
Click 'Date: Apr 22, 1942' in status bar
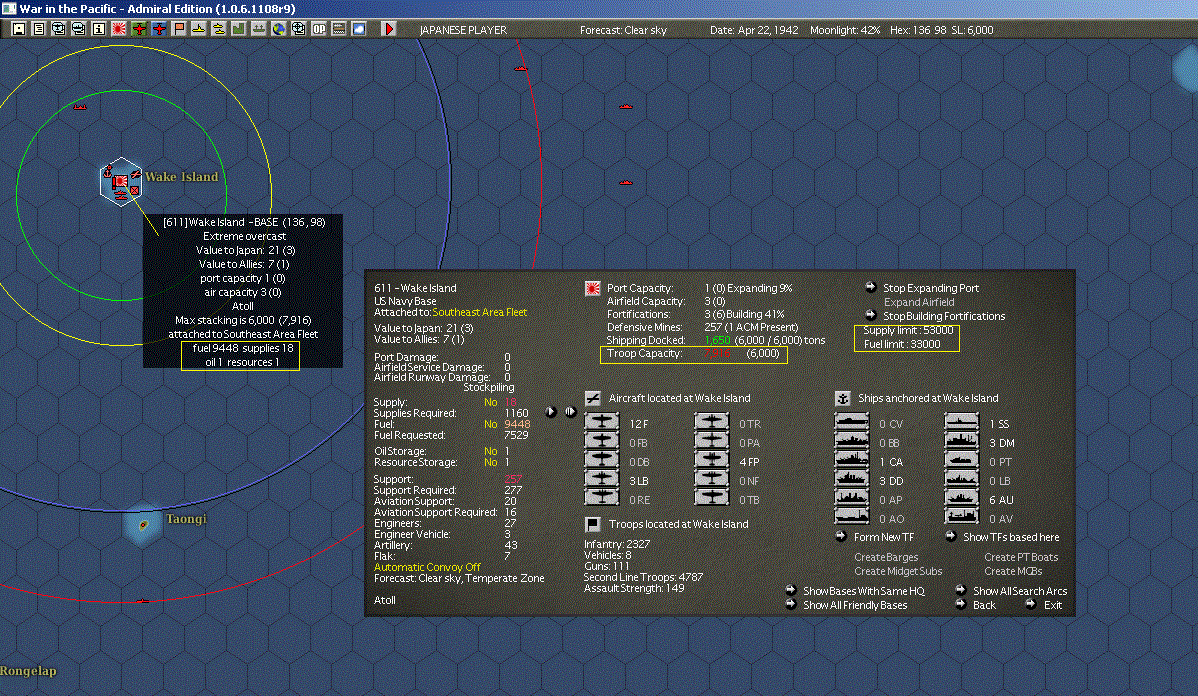click(753, 30)
